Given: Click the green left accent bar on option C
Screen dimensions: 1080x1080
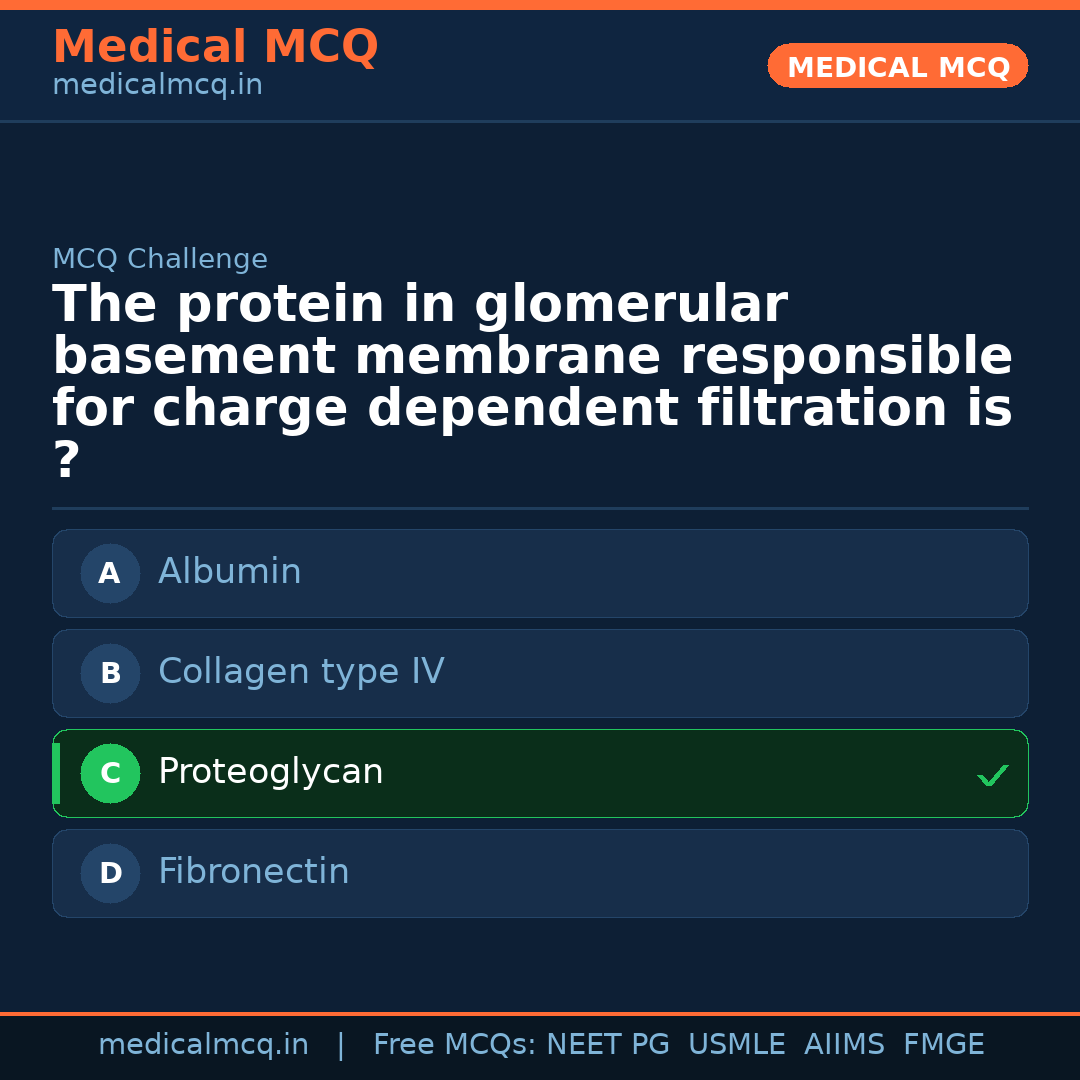Looking at the screenshot, I should pyautogui.click(x=56, y=773).
